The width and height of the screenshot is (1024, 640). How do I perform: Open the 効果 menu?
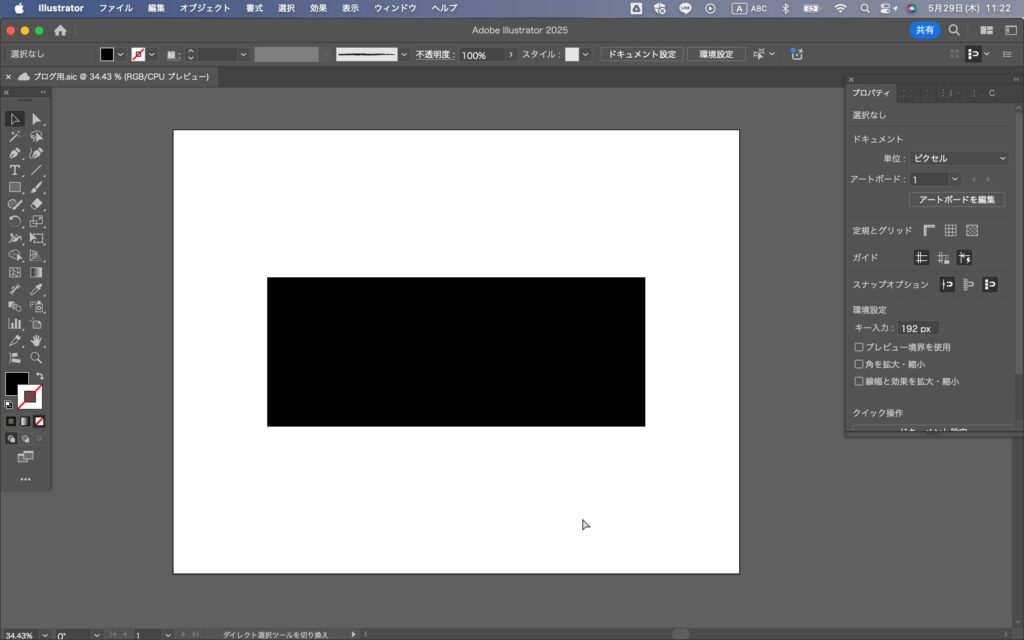319,8
